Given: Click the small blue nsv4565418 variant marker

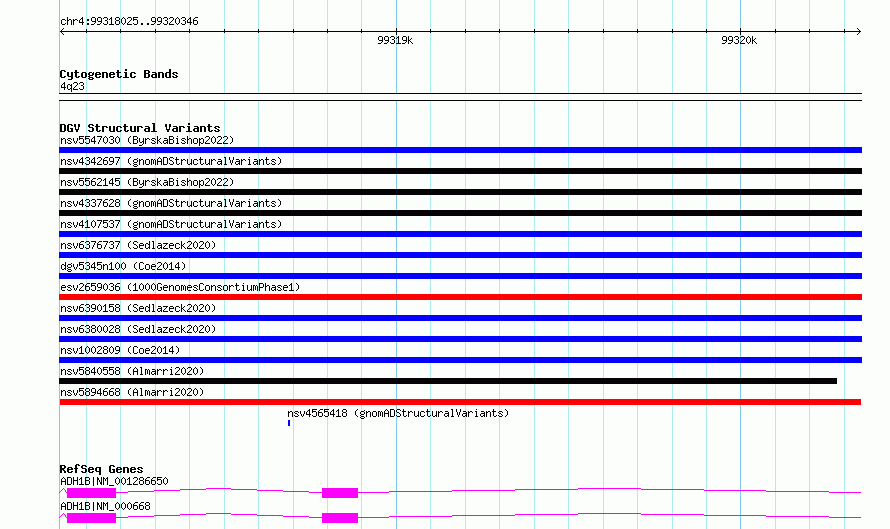Looking at the screenshot, I should click(289, 423).
